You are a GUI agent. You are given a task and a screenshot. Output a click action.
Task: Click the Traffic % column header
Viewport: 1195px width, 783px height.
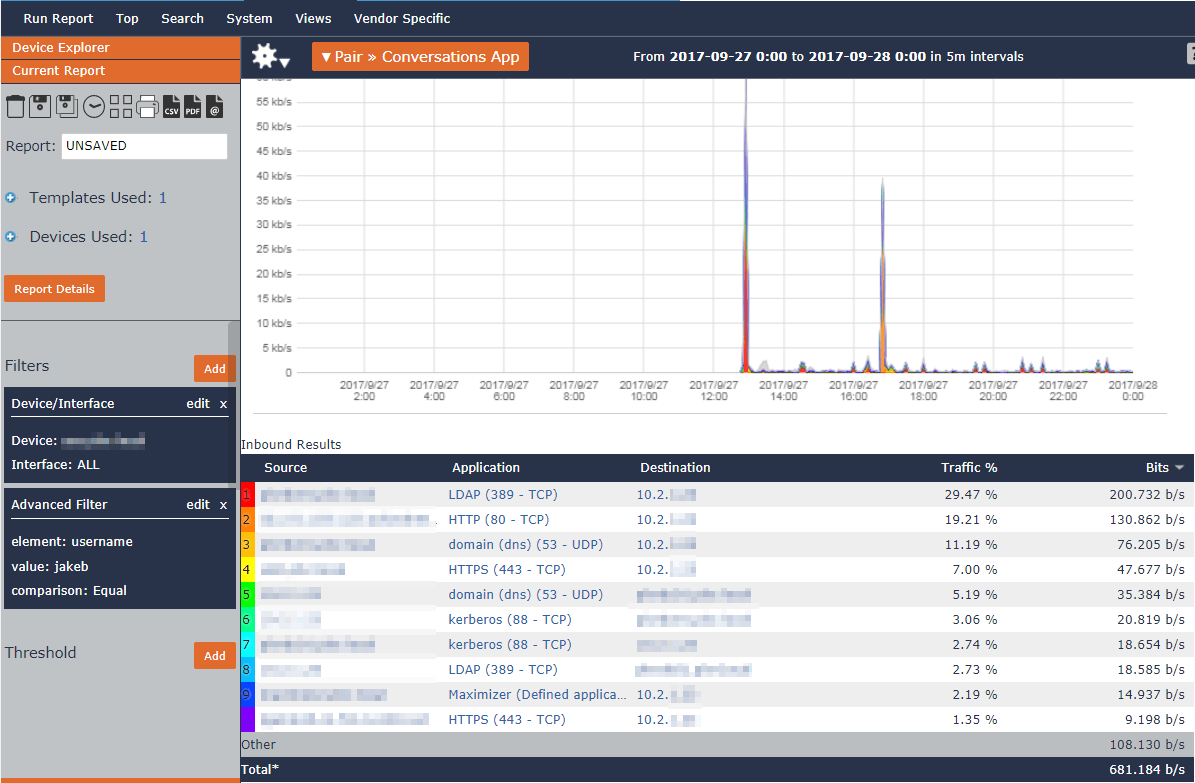(969, 468)
